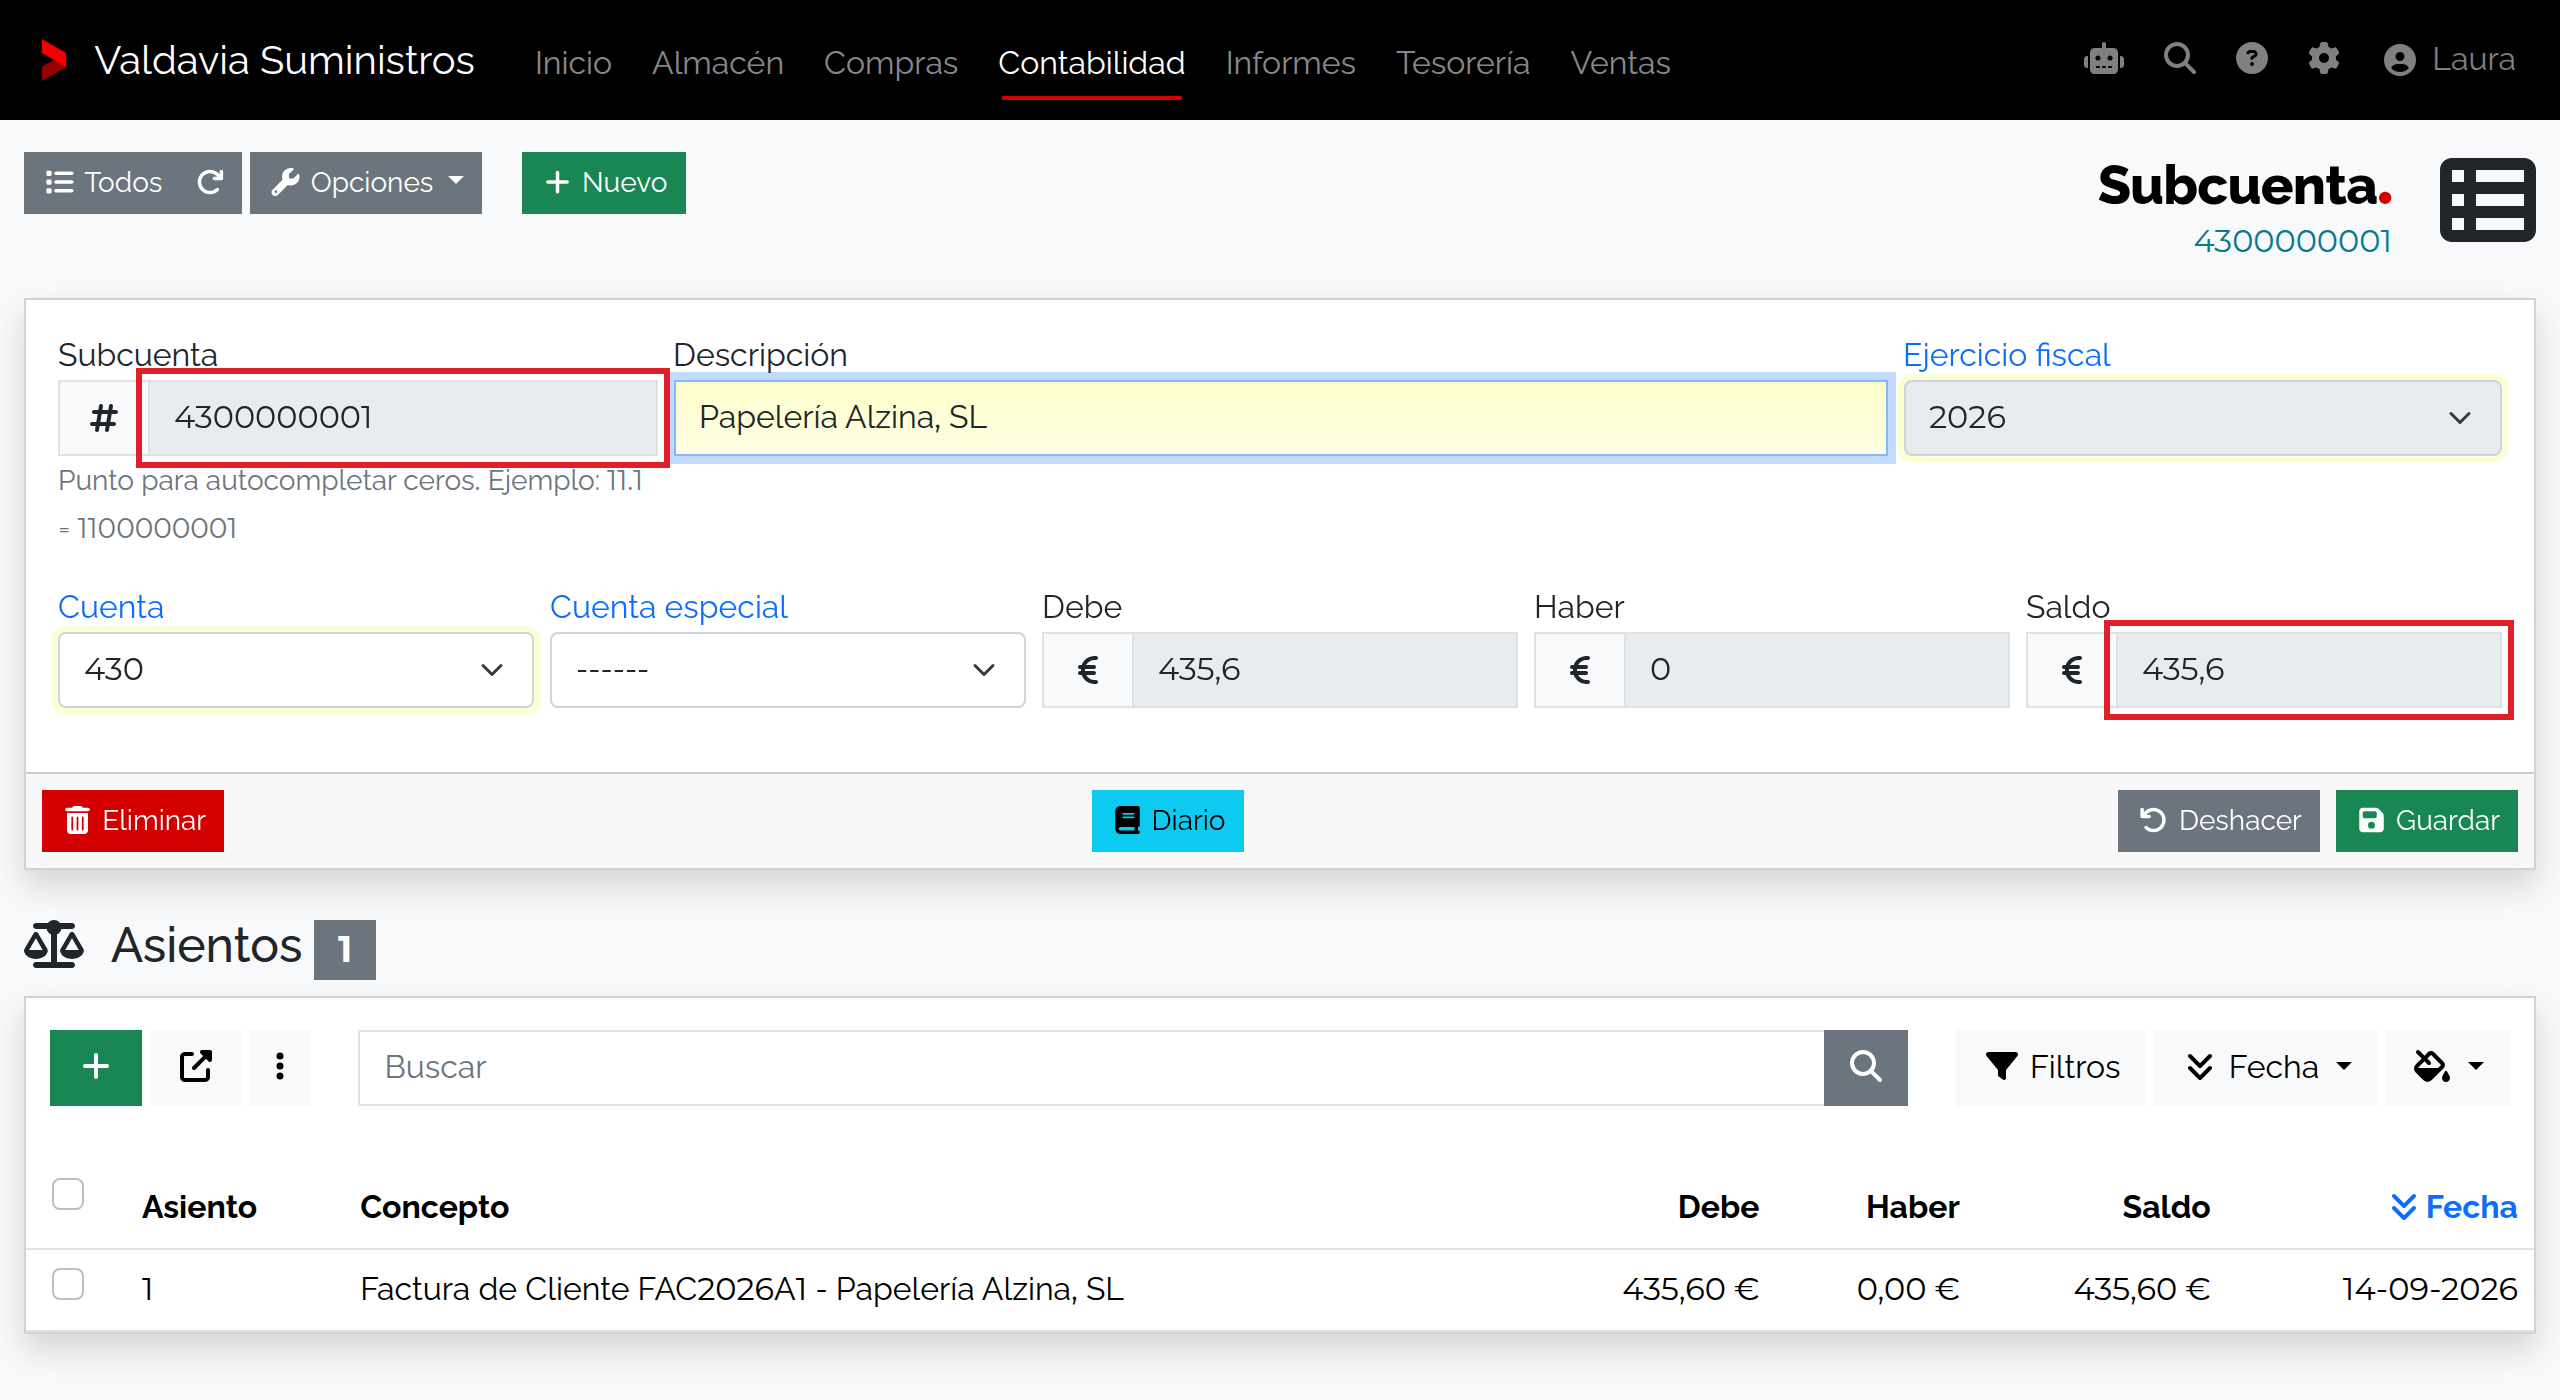Viewport: 2560px width, 1400px height.
Task: Run the search with the Buscar magnifier button
Action: [1865, 1067]
